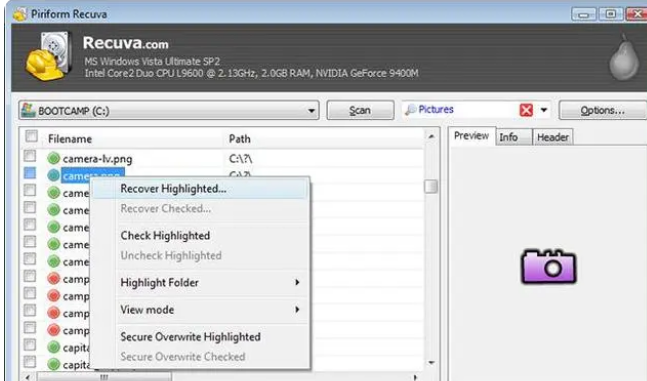Click the C:\?\ path of camera-lv.png
647x381 pixels.
pyautogui.click(x=240, y=159)
